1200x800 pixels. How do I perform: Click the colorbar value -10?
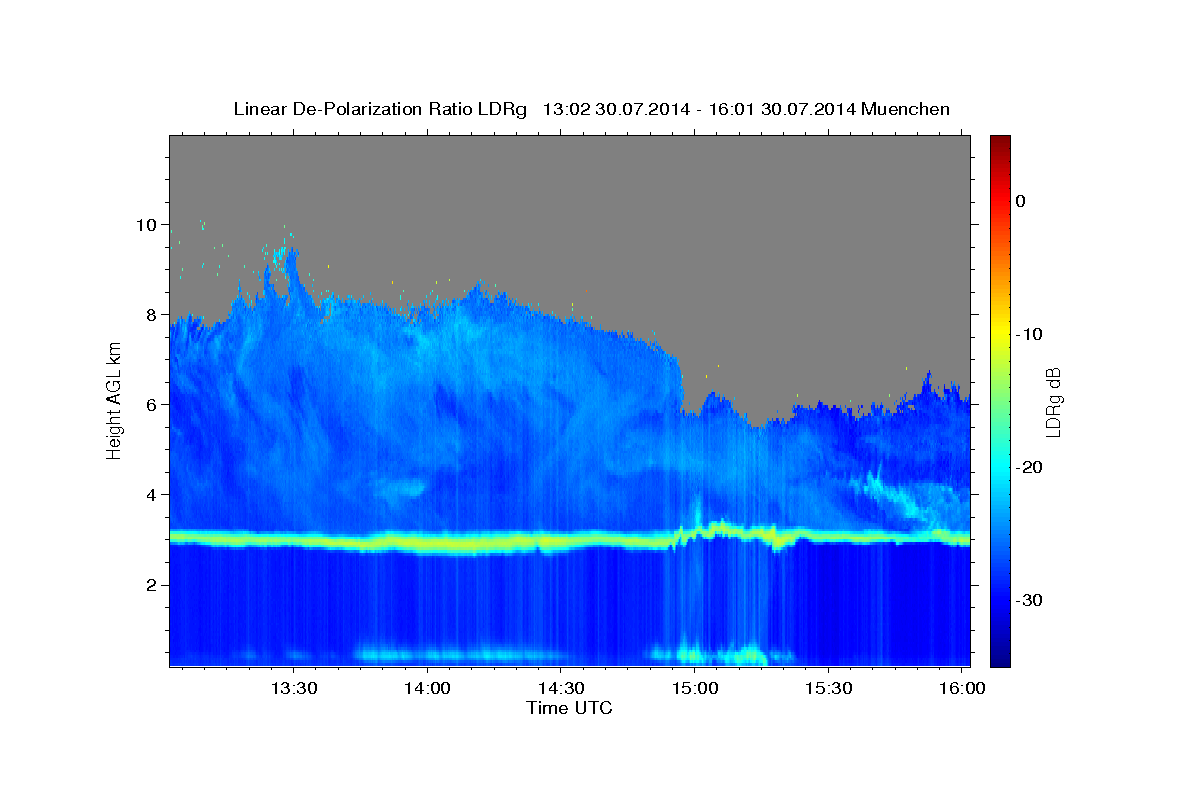point(1029,334)
